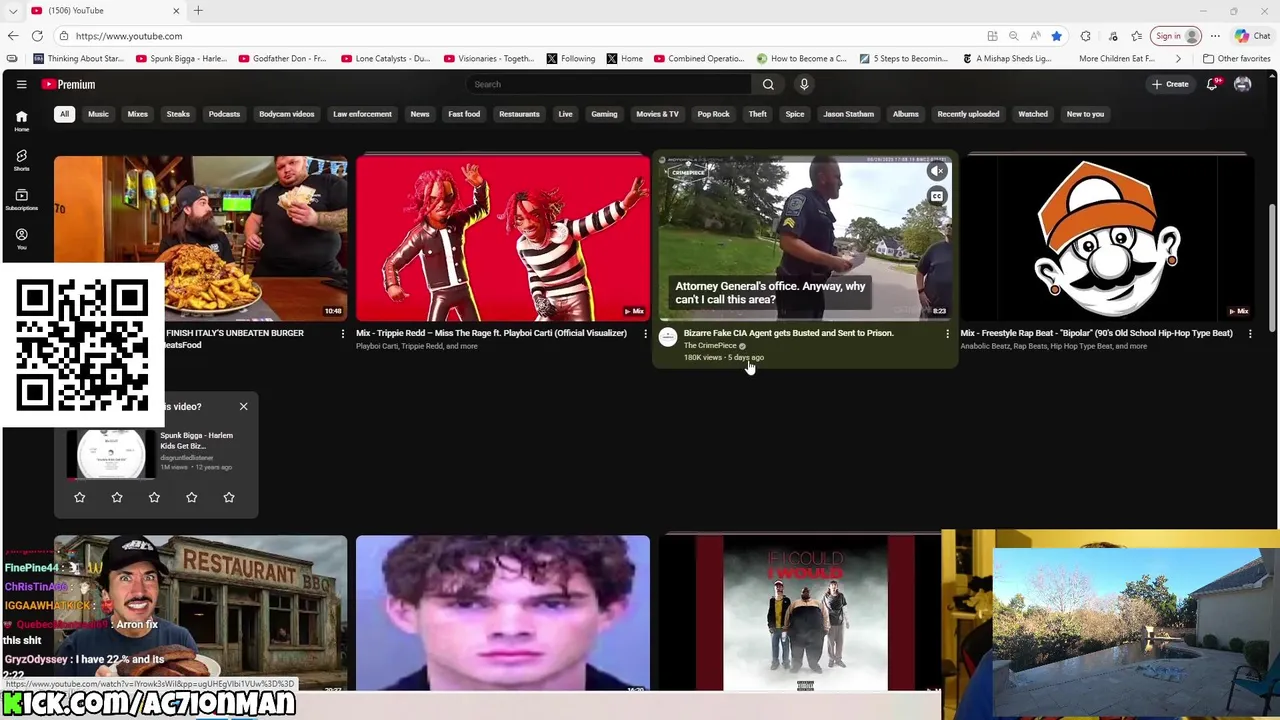Rate five stars on the survey card
1280x720 pixels.
[229, 497]
